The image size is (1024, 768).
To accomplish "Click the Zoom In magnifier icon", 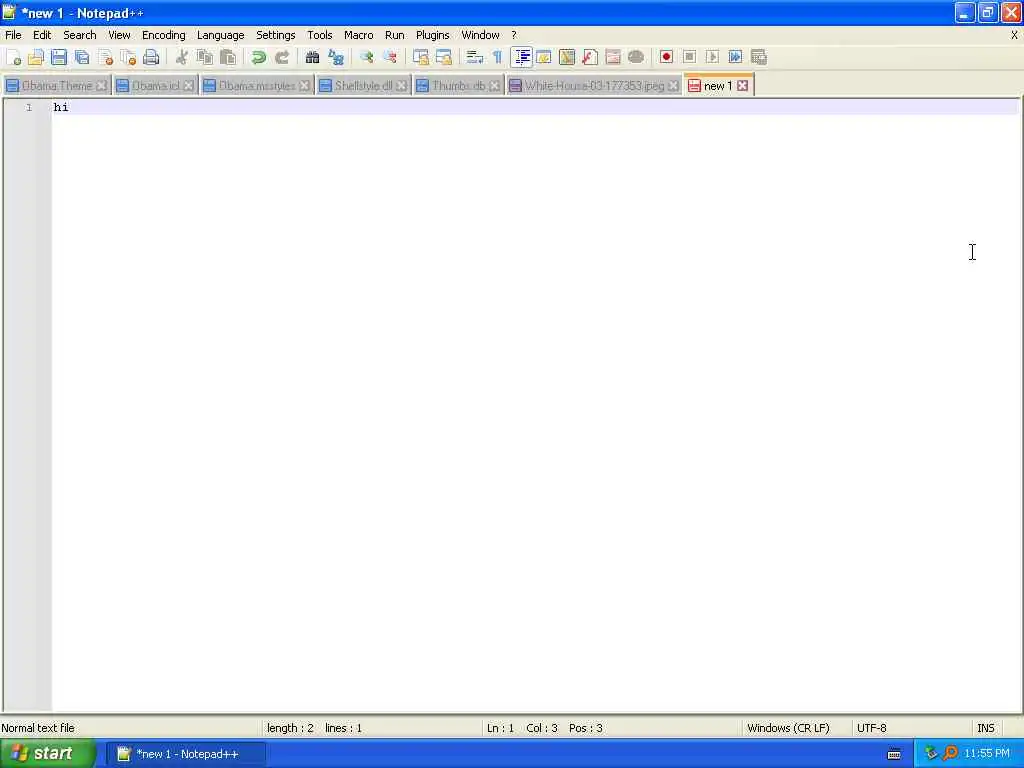I will pyautogui.click(x=366, y=57).
